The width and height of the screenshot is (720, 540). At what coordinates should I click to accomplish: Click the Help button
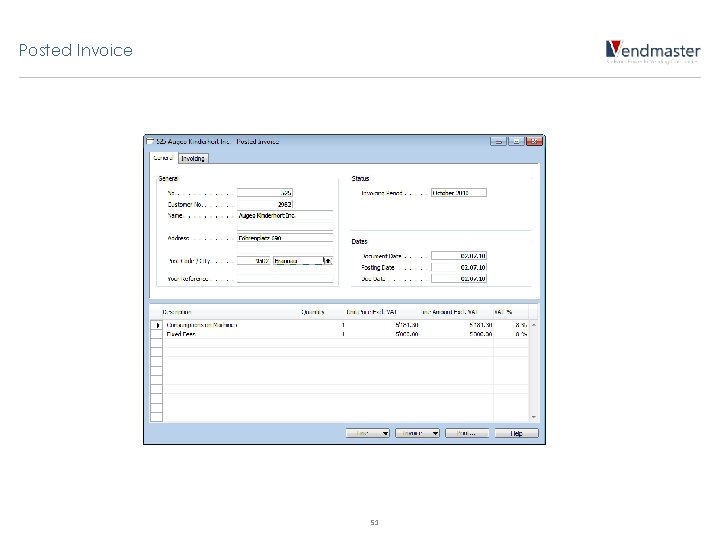(x=516, y=433)
